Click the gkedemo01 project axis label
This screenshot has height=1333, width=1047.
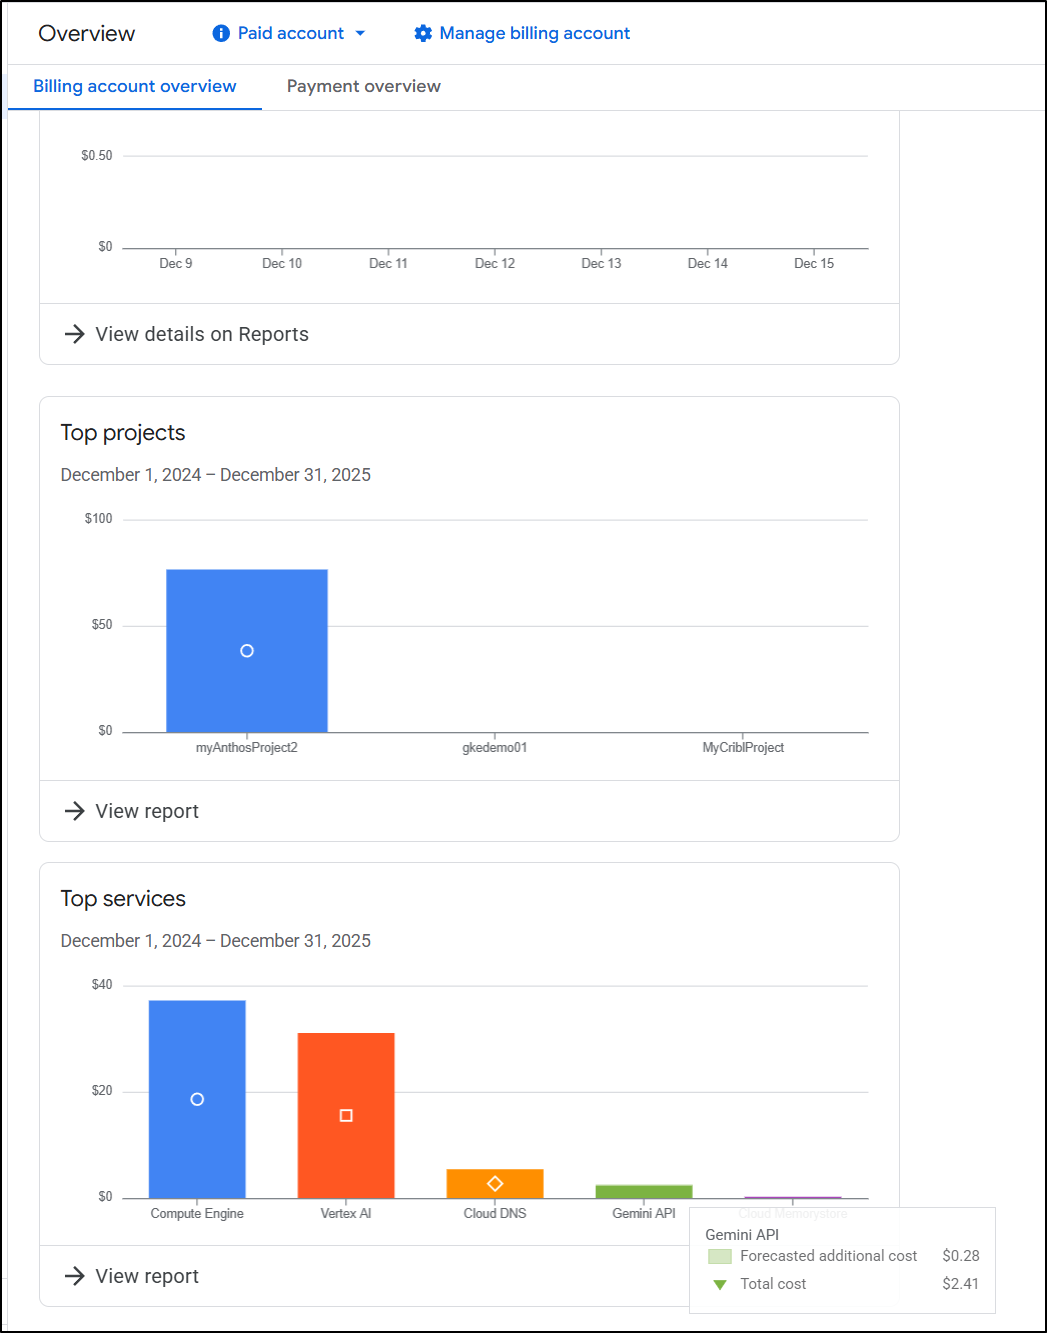click(x=494, y=748)
